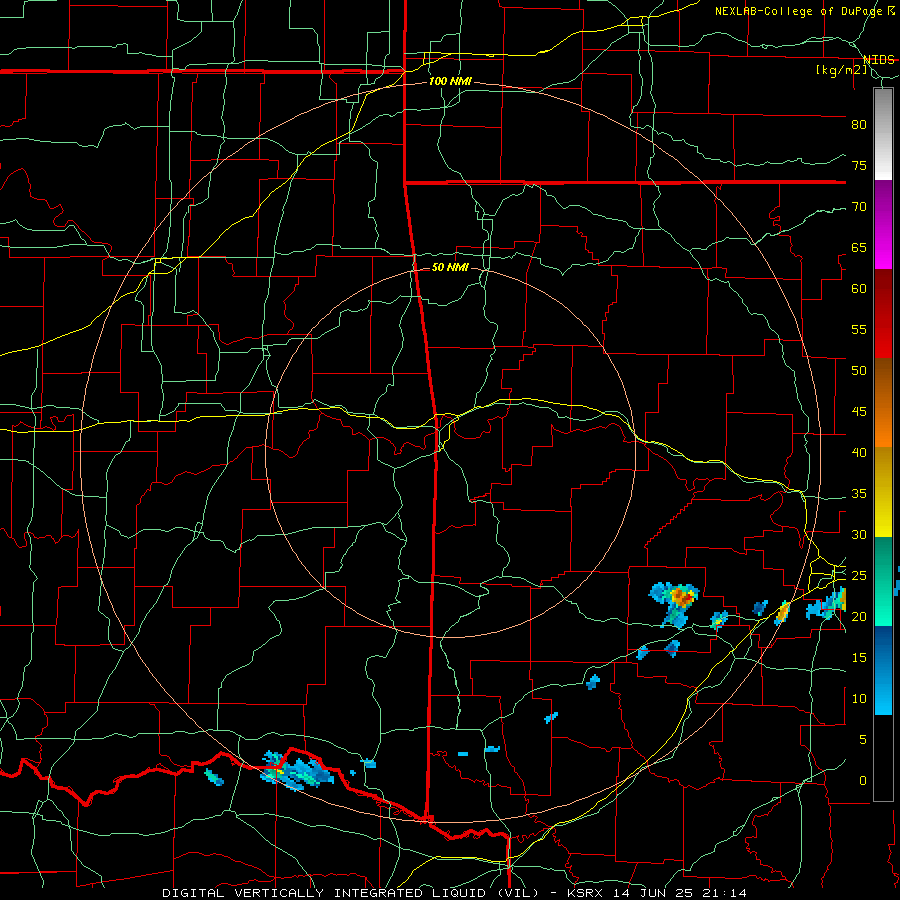
Task: Pick the white-gray segment of the color bar
Action: click(x=883, y=134)
